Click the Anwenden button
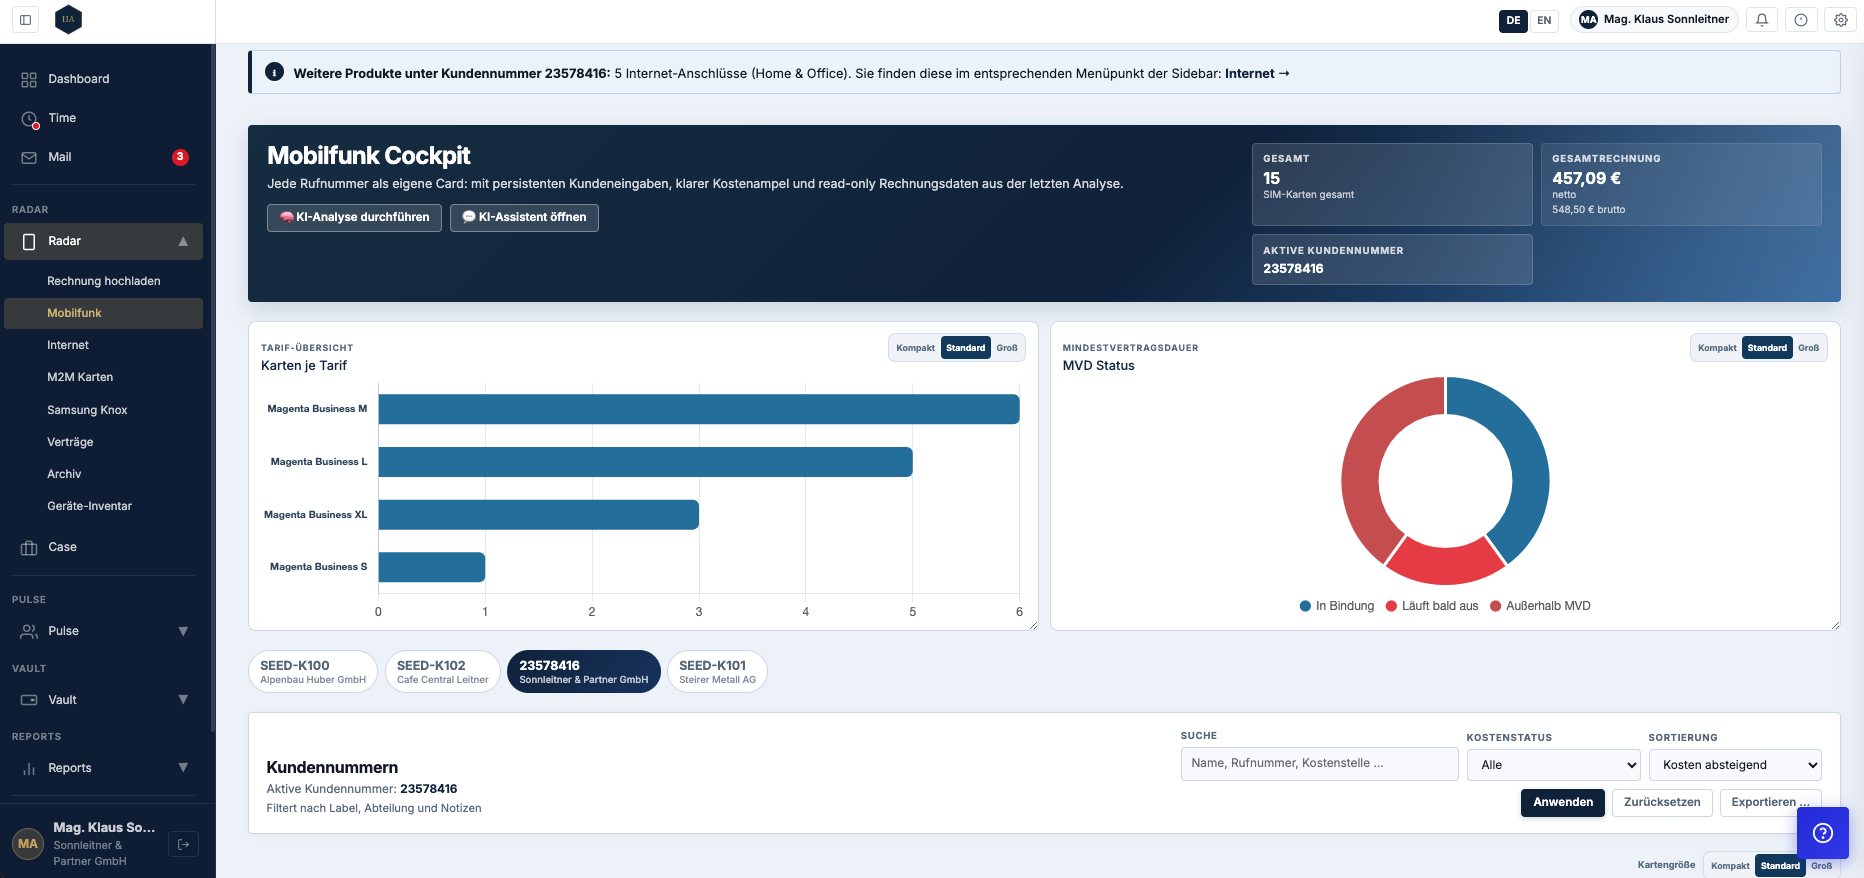The height and width of the screenshot is (878, 1864). [1563, 802]
